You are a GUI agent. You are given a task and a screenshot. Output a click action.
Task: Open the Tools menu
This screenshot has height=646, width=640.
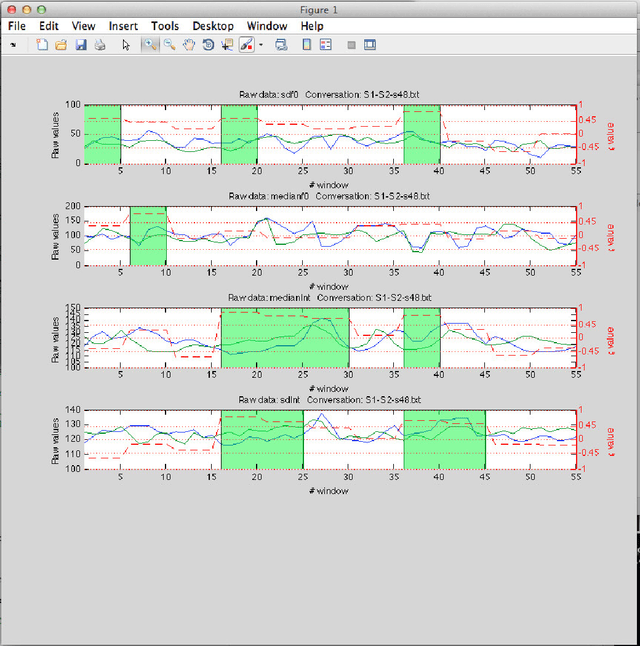click(166, 25)
